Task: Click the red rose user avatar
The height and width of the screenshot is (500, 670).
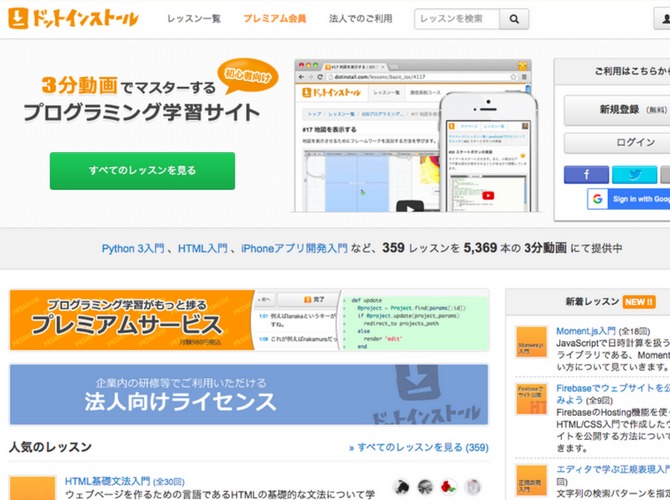Action: tap(449, 486)
